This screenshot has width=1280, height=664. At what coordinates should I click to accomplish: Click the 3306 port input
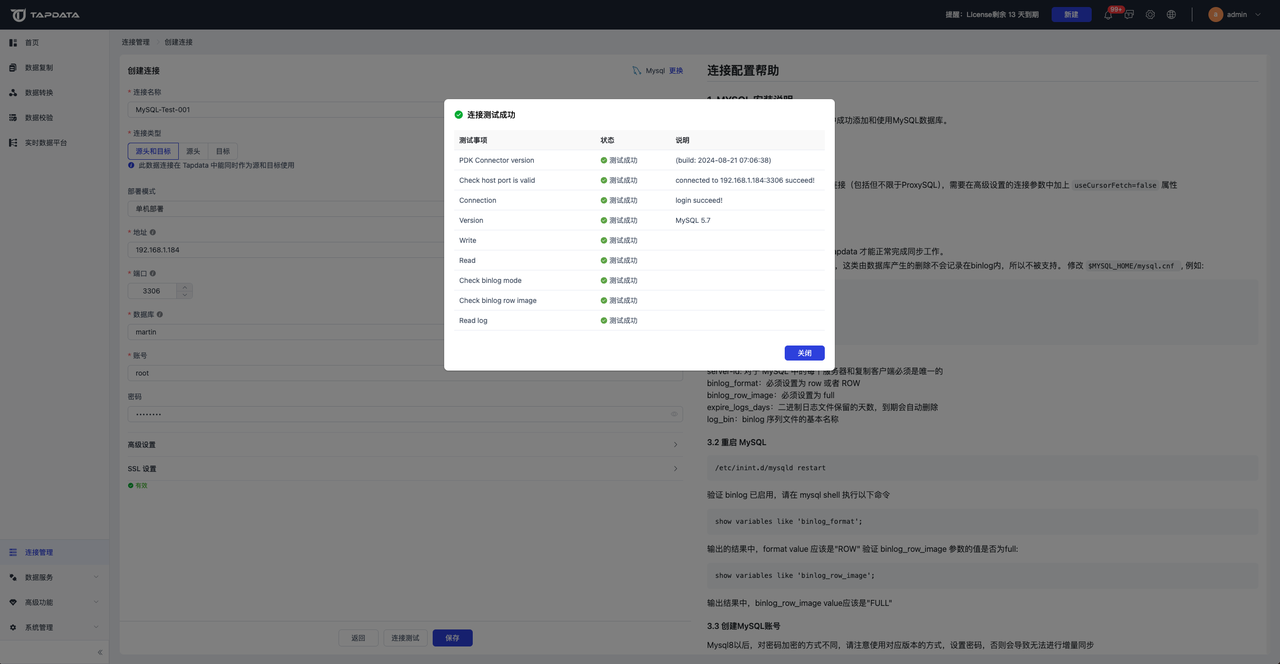(152, 291)
